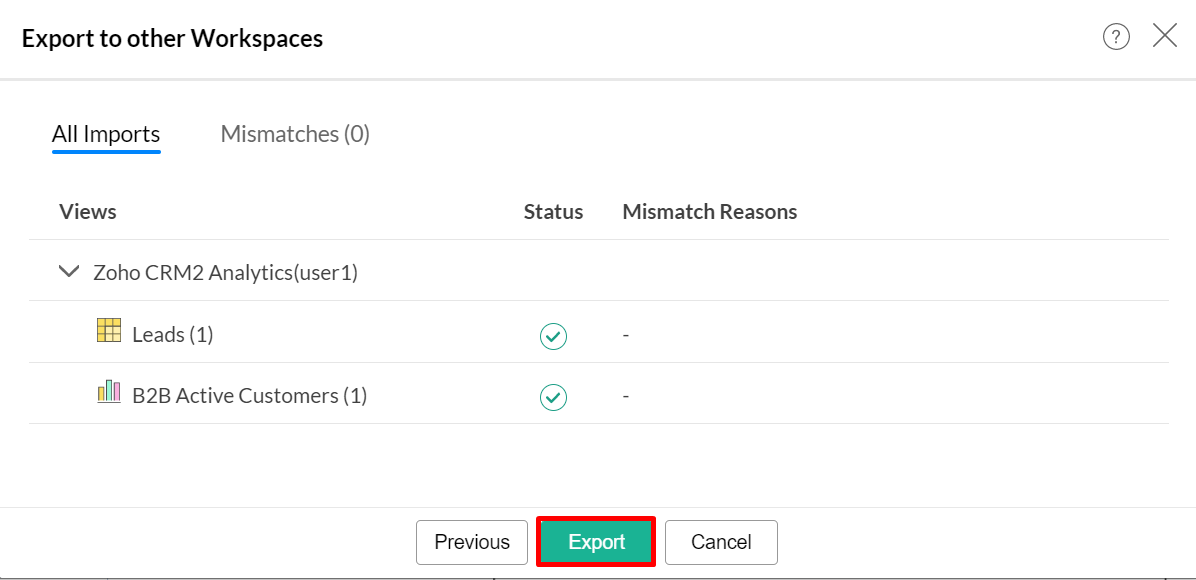Viewport: 1196px width, 580px height.
Task: Cancel the export dialog
Action: [721, 542]
